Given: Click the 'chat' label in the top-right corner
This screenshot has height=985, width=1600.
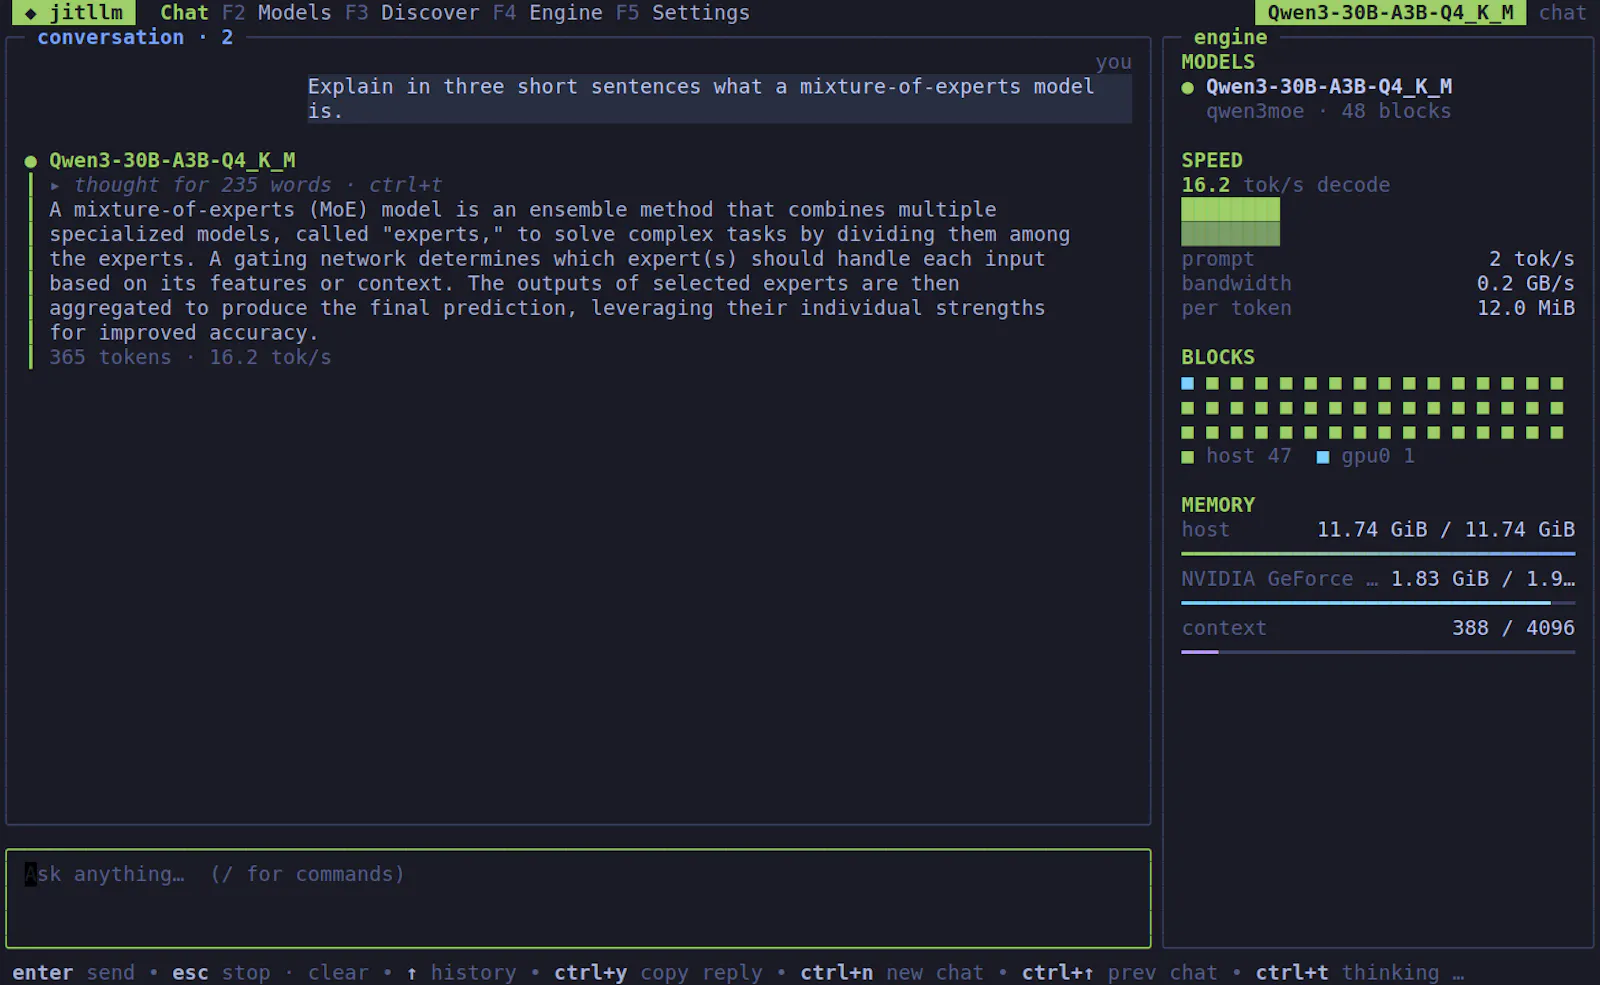Looking at the screenshot, I should click(1562, 13).
